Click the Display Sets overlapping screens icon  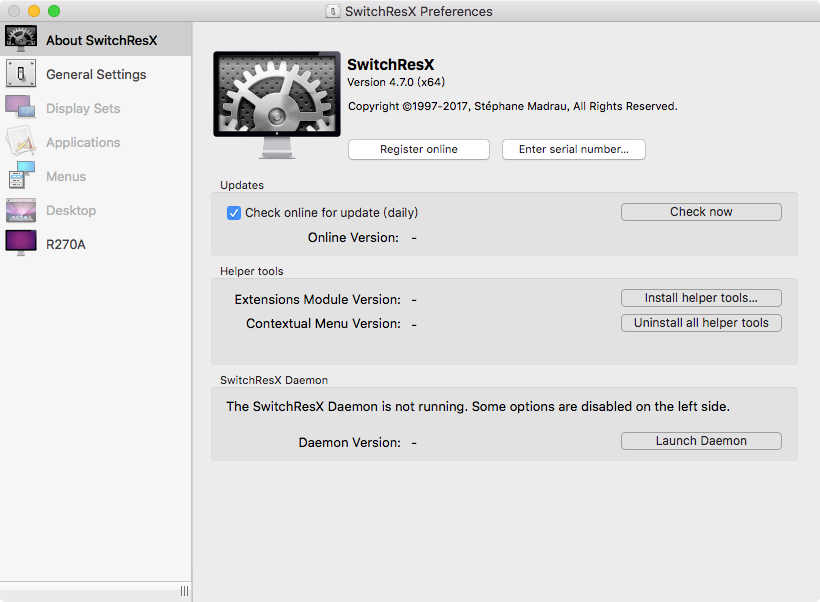click(x=20, y=107)
